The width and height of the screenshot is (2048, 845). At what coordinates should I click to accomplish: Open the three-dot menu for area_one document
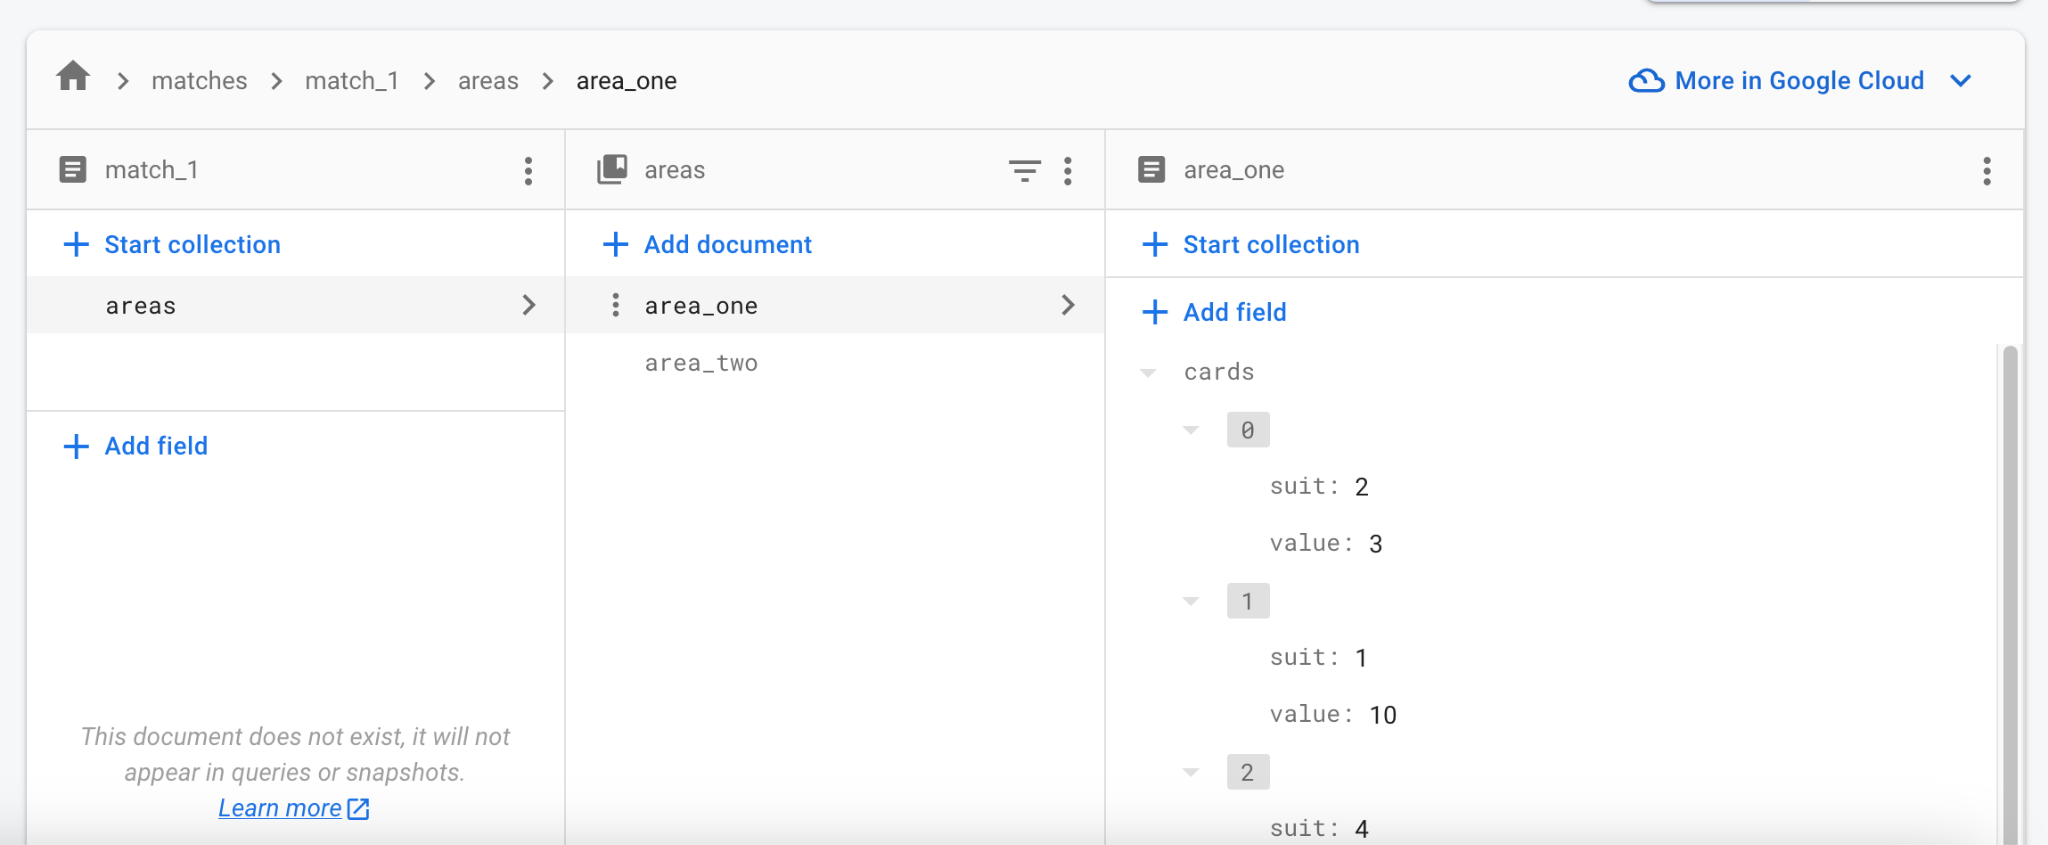pos(1986,170)
